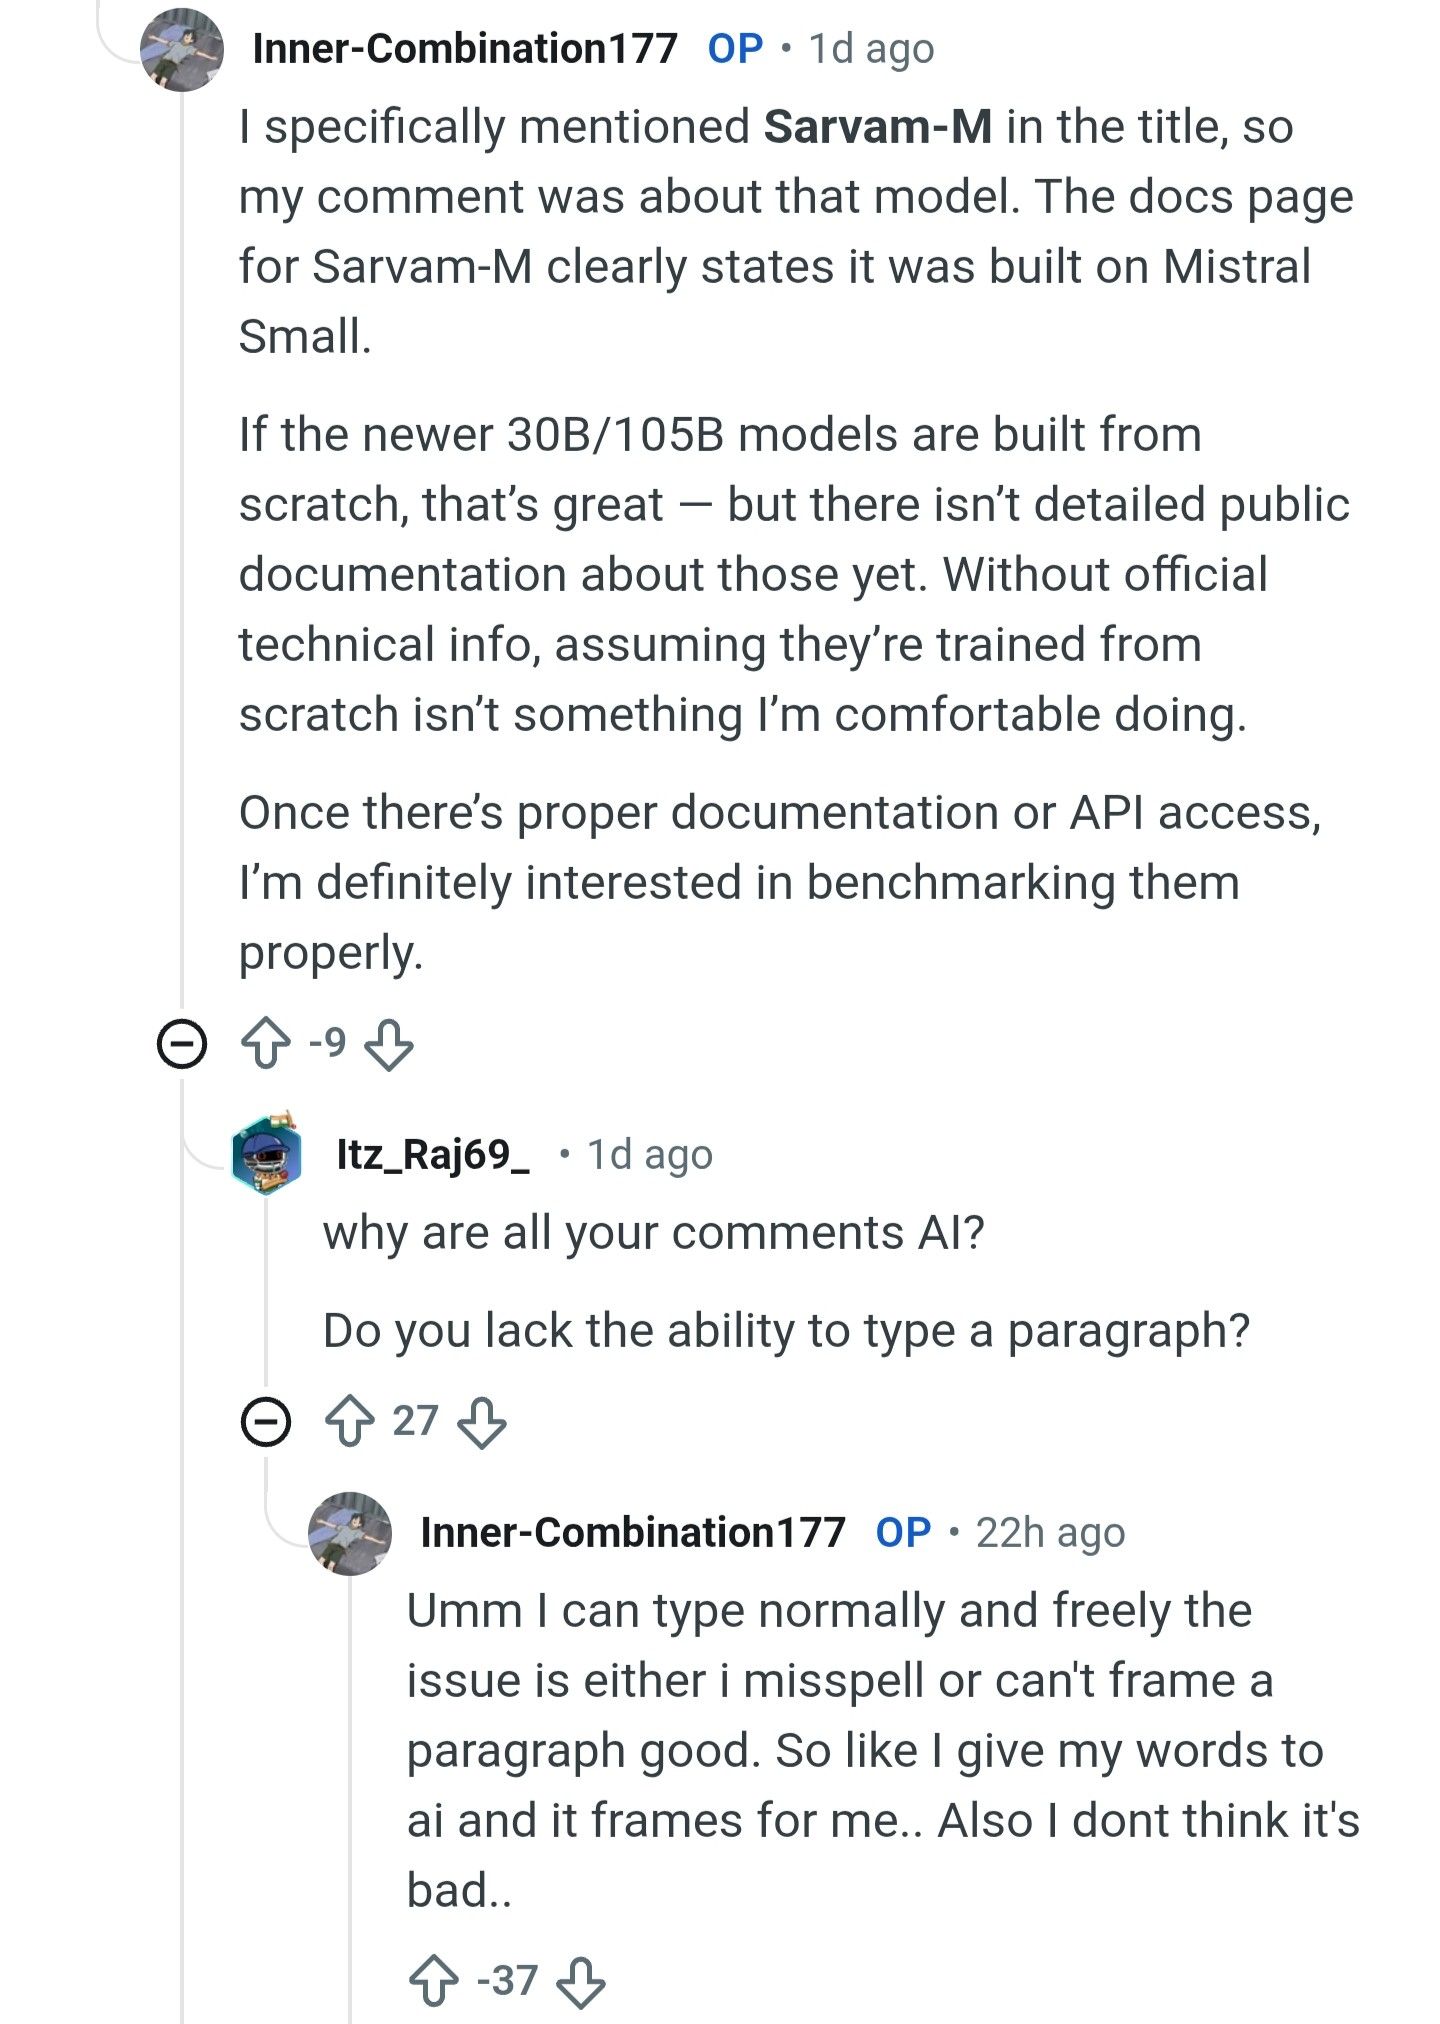Image resolution: width=1440 pixels, height=2024 pixels.
Task: Tap the avatar on the top Sarvam-M comment
Action: tap(181, 50)
